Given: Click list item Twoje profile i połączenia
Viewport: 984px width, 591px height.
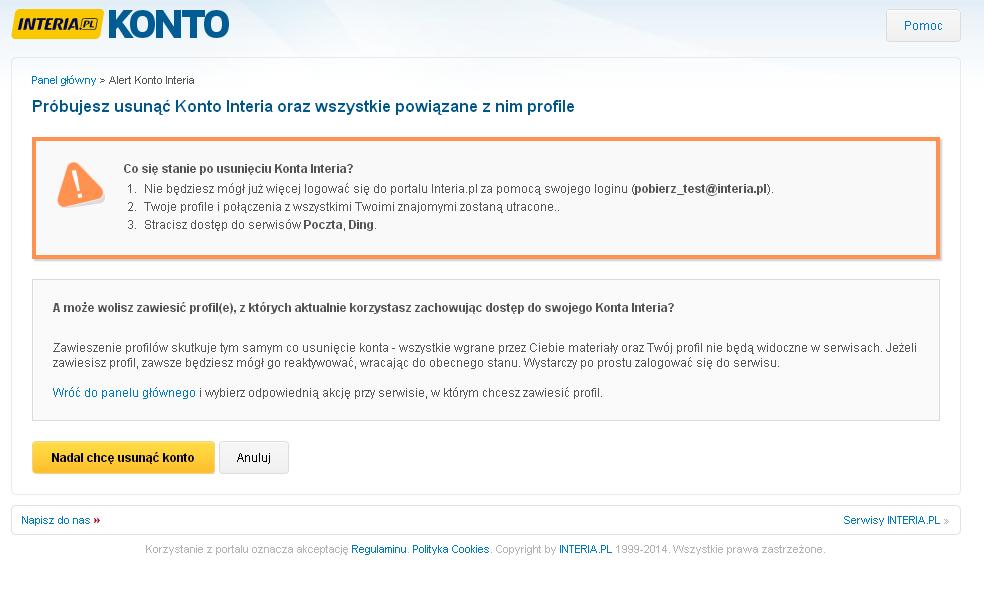Looking at the screenshot, I should pos(351,207).
